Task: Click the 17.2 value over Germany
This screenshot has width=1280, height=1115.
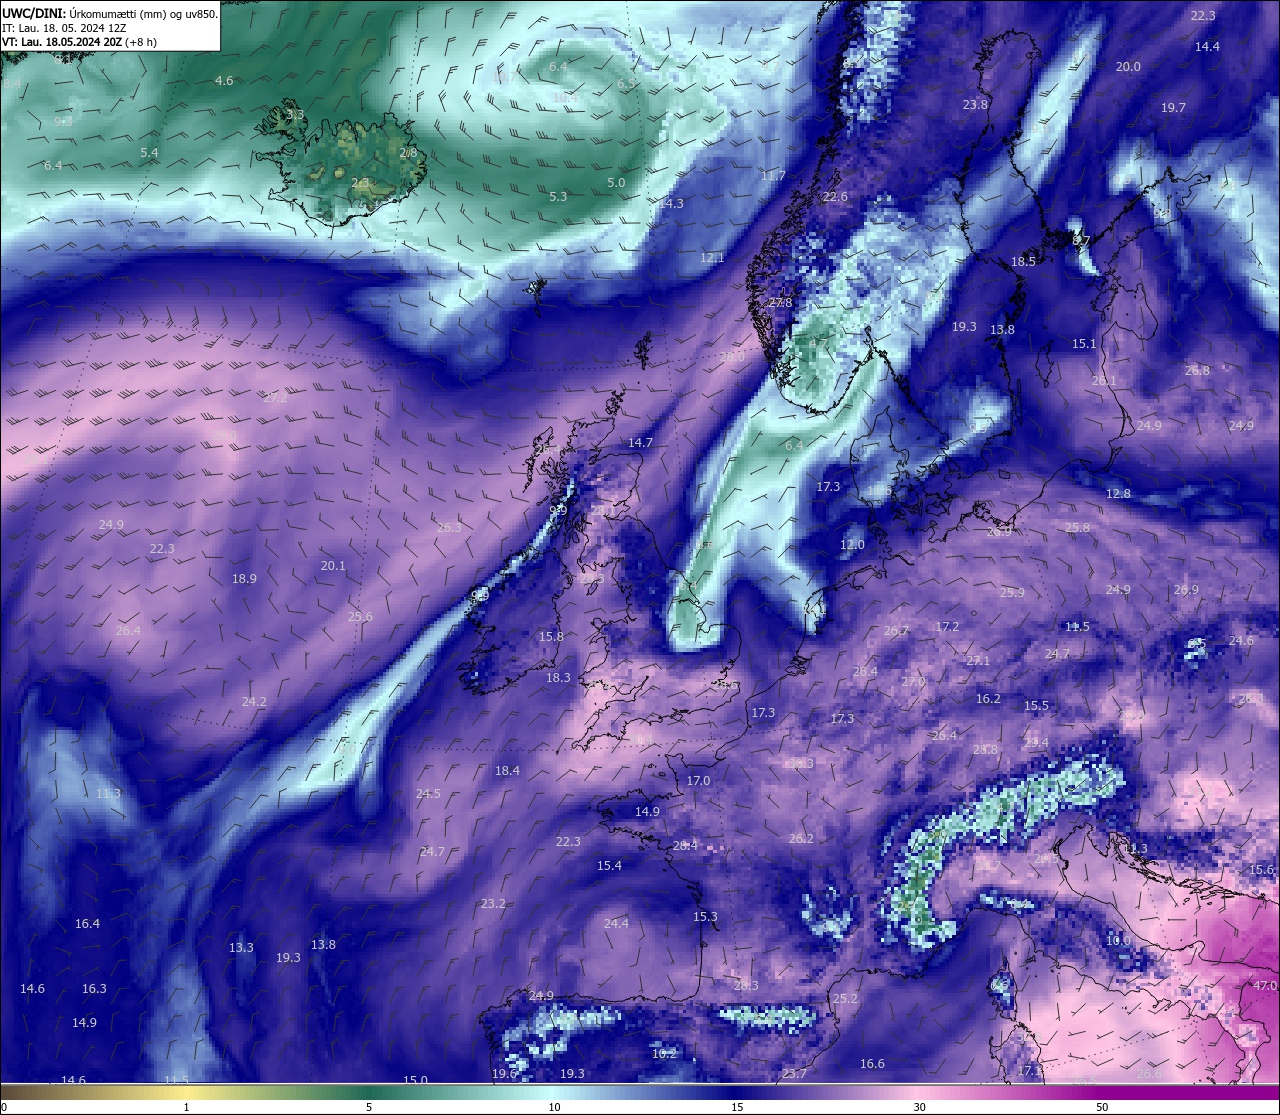Action: [x=947, y=626]
